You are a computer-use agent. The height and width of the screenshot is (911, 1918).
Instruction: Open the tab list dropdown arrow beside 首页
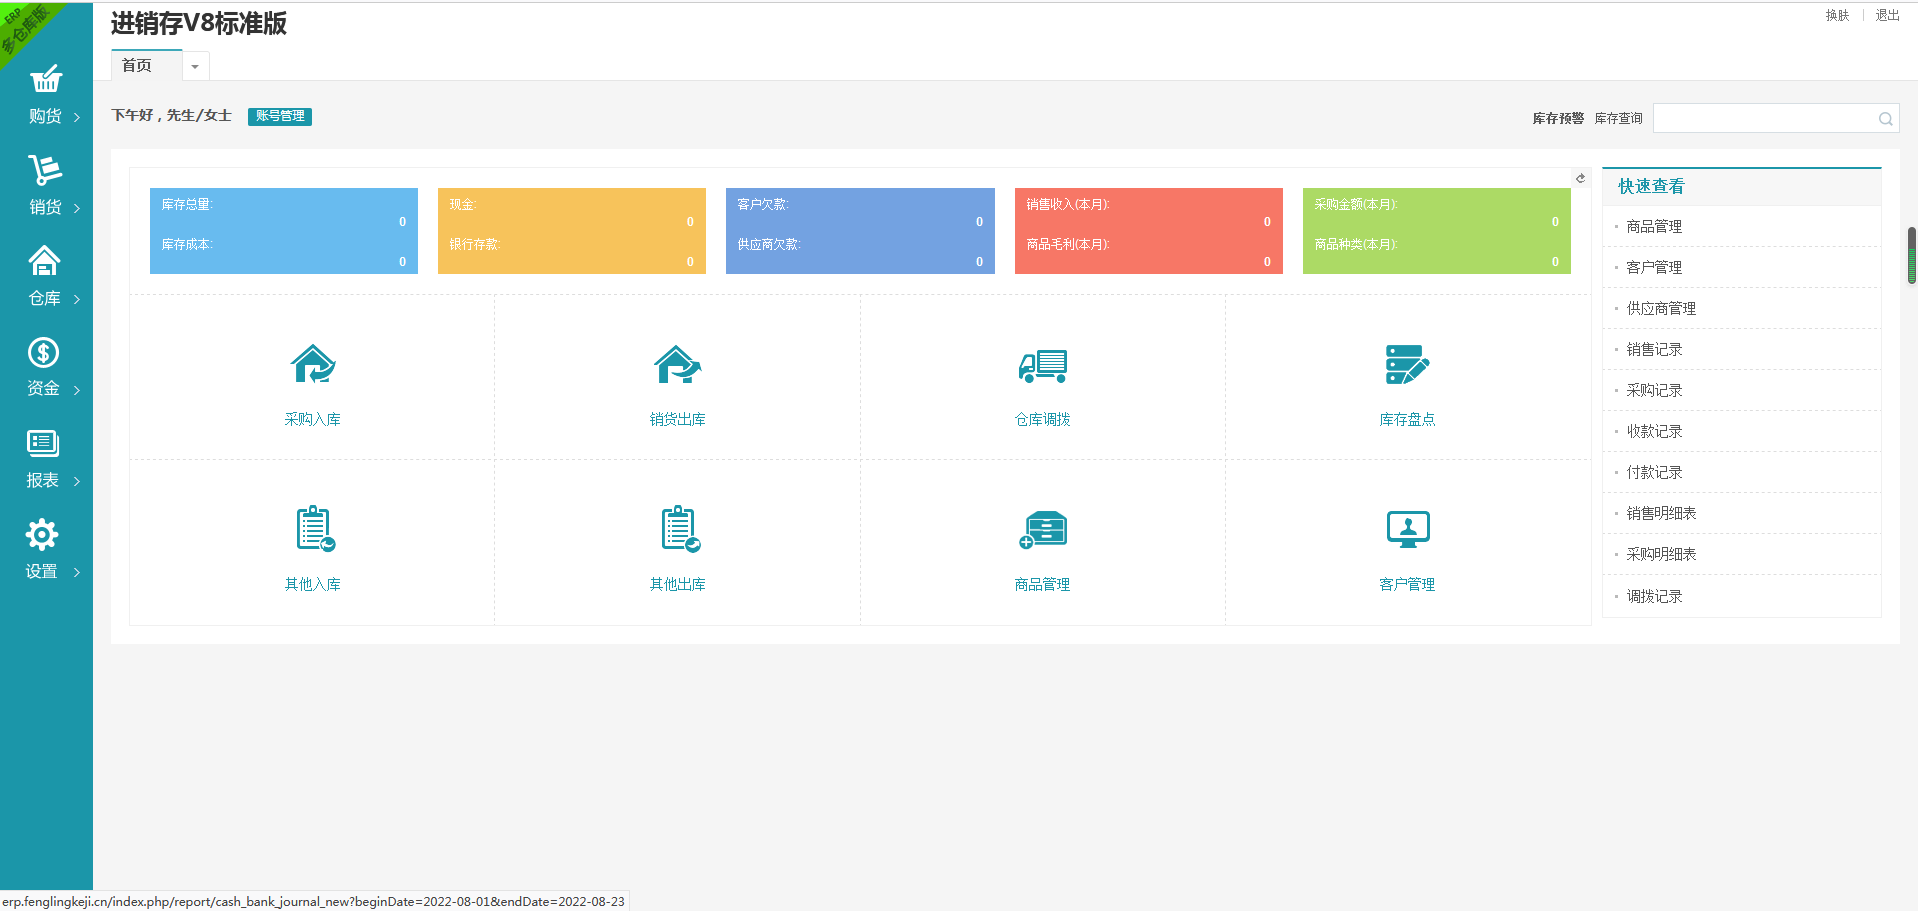click(x=196, y=66)
